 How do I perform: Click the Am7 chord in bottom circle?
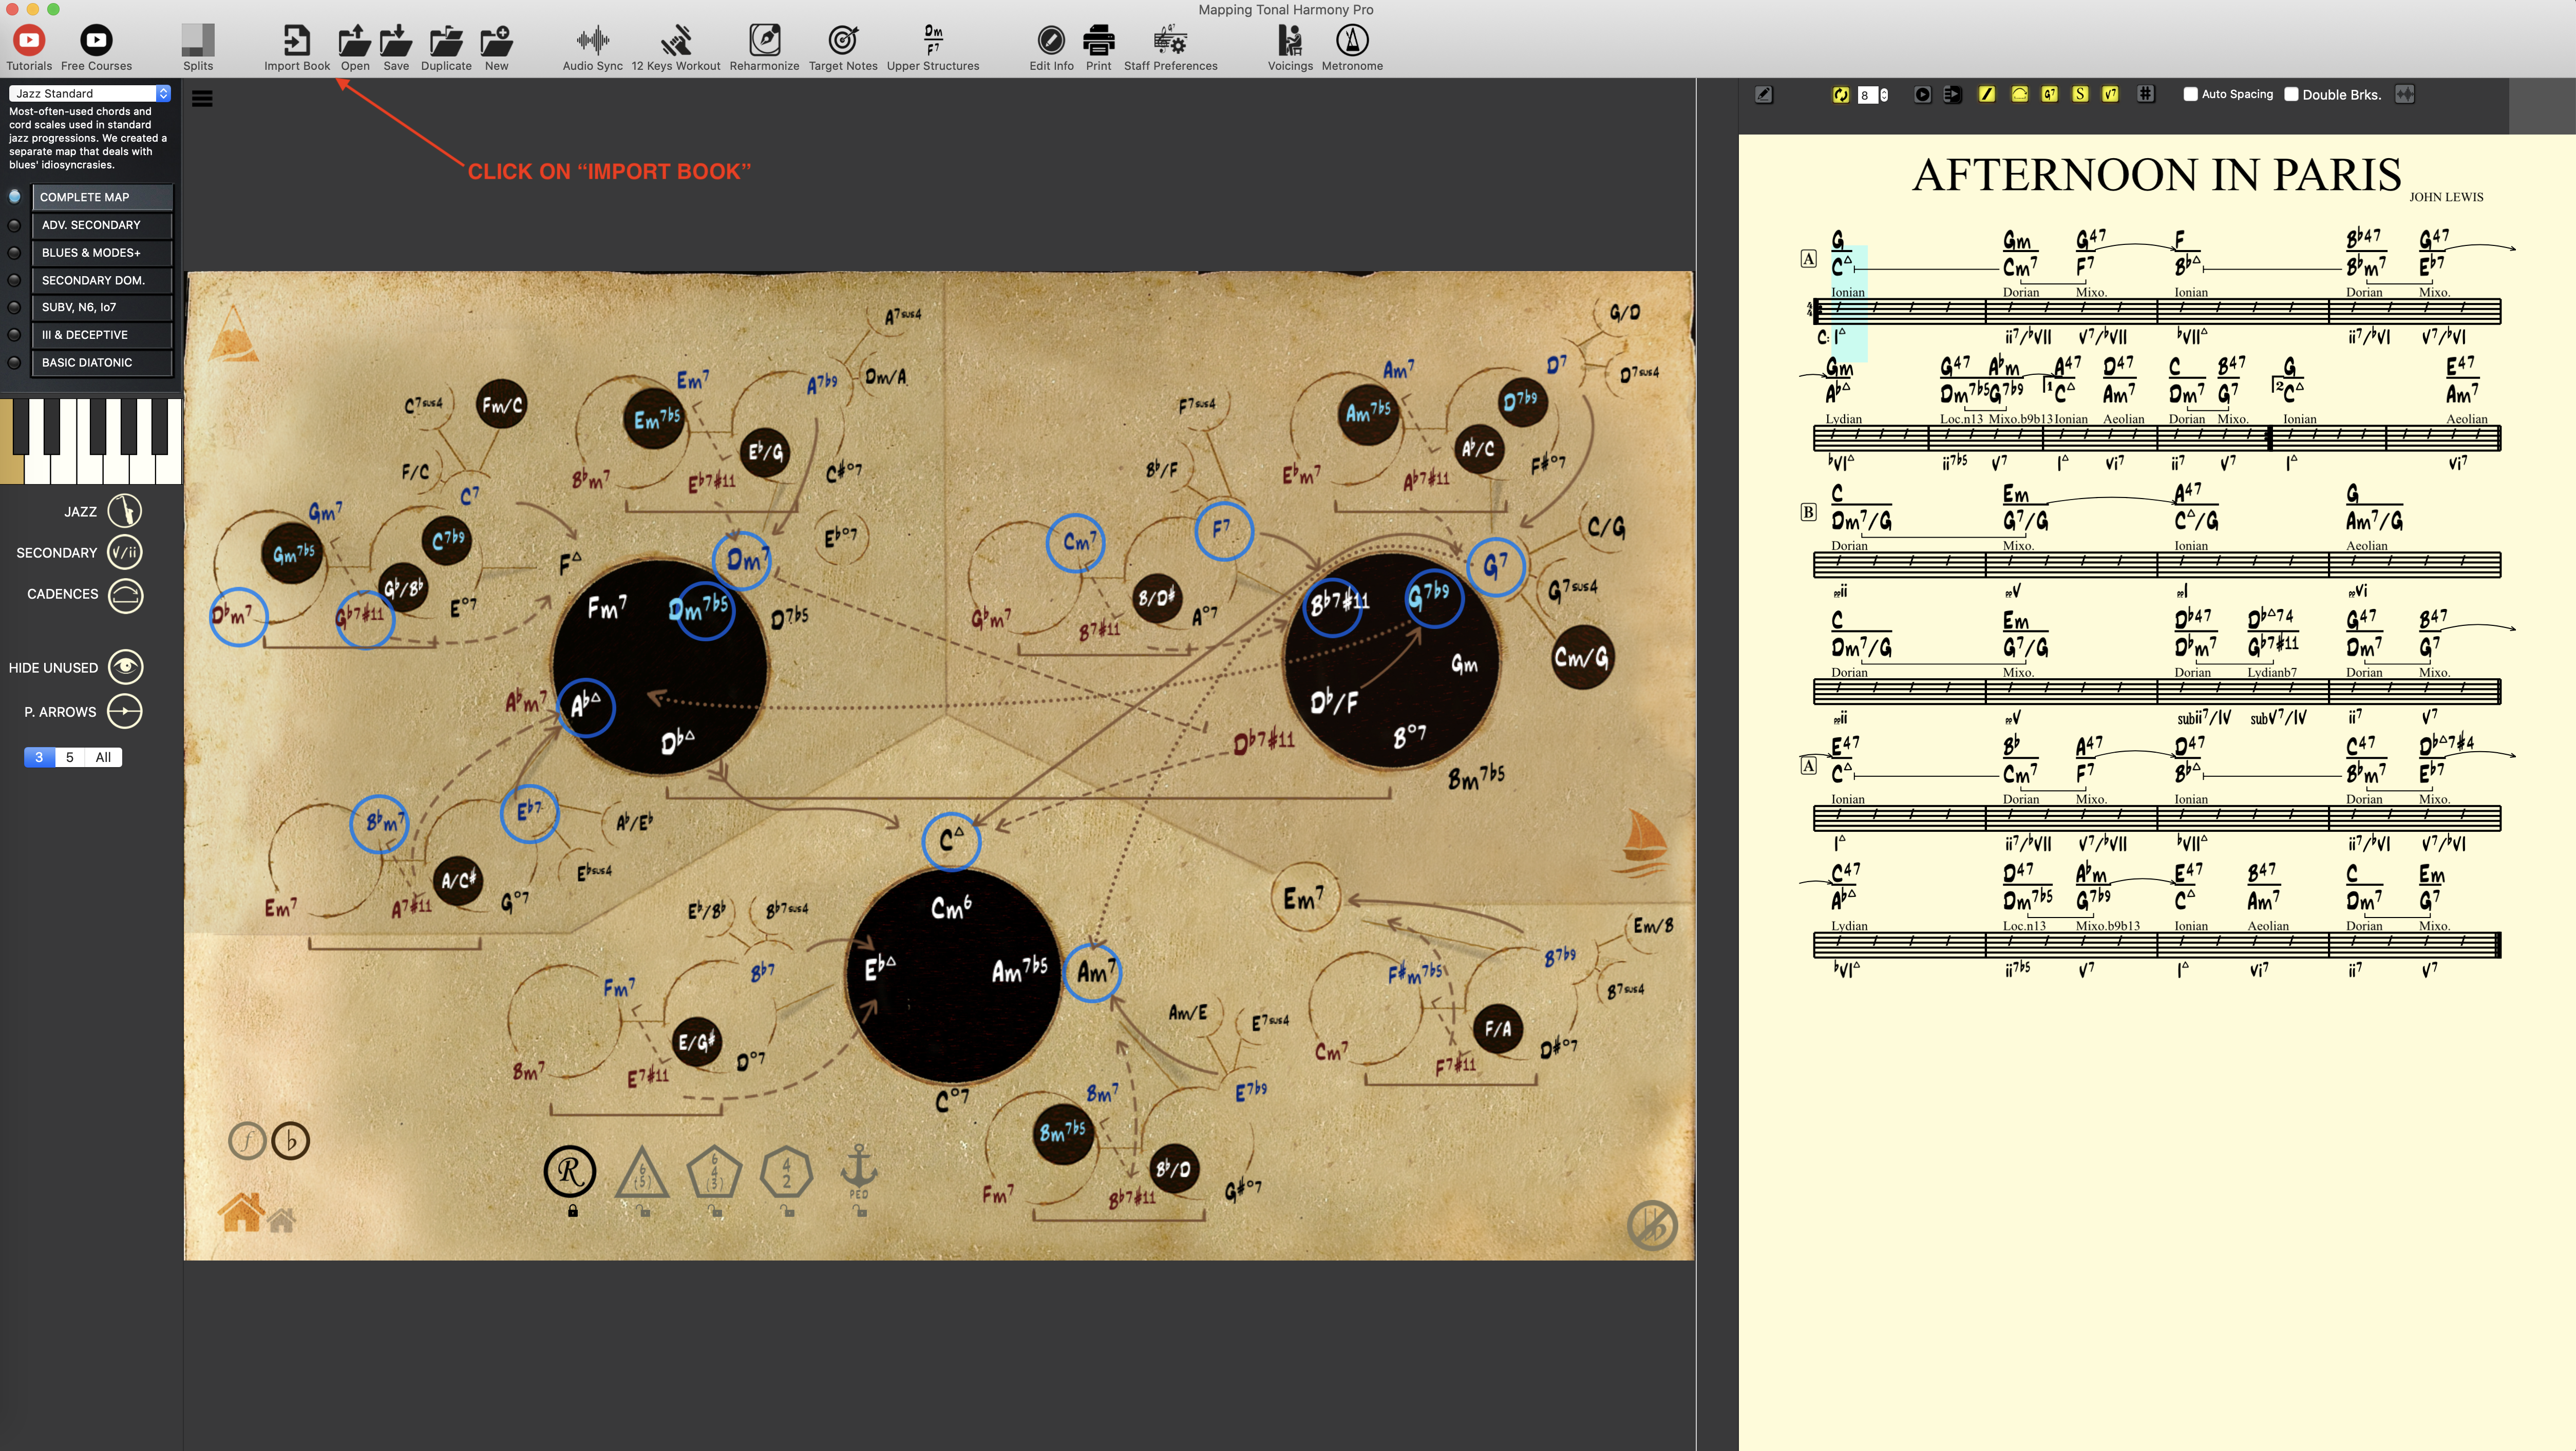1092,972
